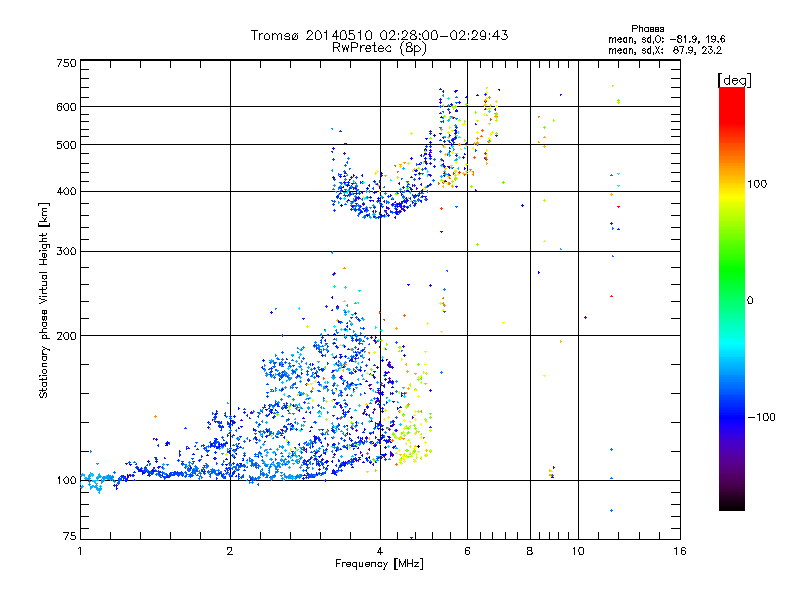The image size is (800, 600).
Task: Click the y-axis tick label '500'
Action: (67, 145)
